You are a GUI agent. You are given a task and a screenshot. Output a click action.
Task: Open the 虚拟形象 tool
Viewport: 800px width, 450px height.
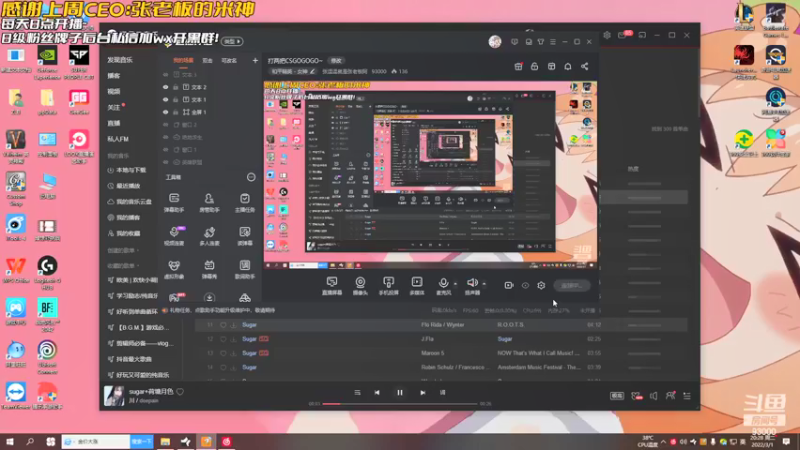[174, 269]
